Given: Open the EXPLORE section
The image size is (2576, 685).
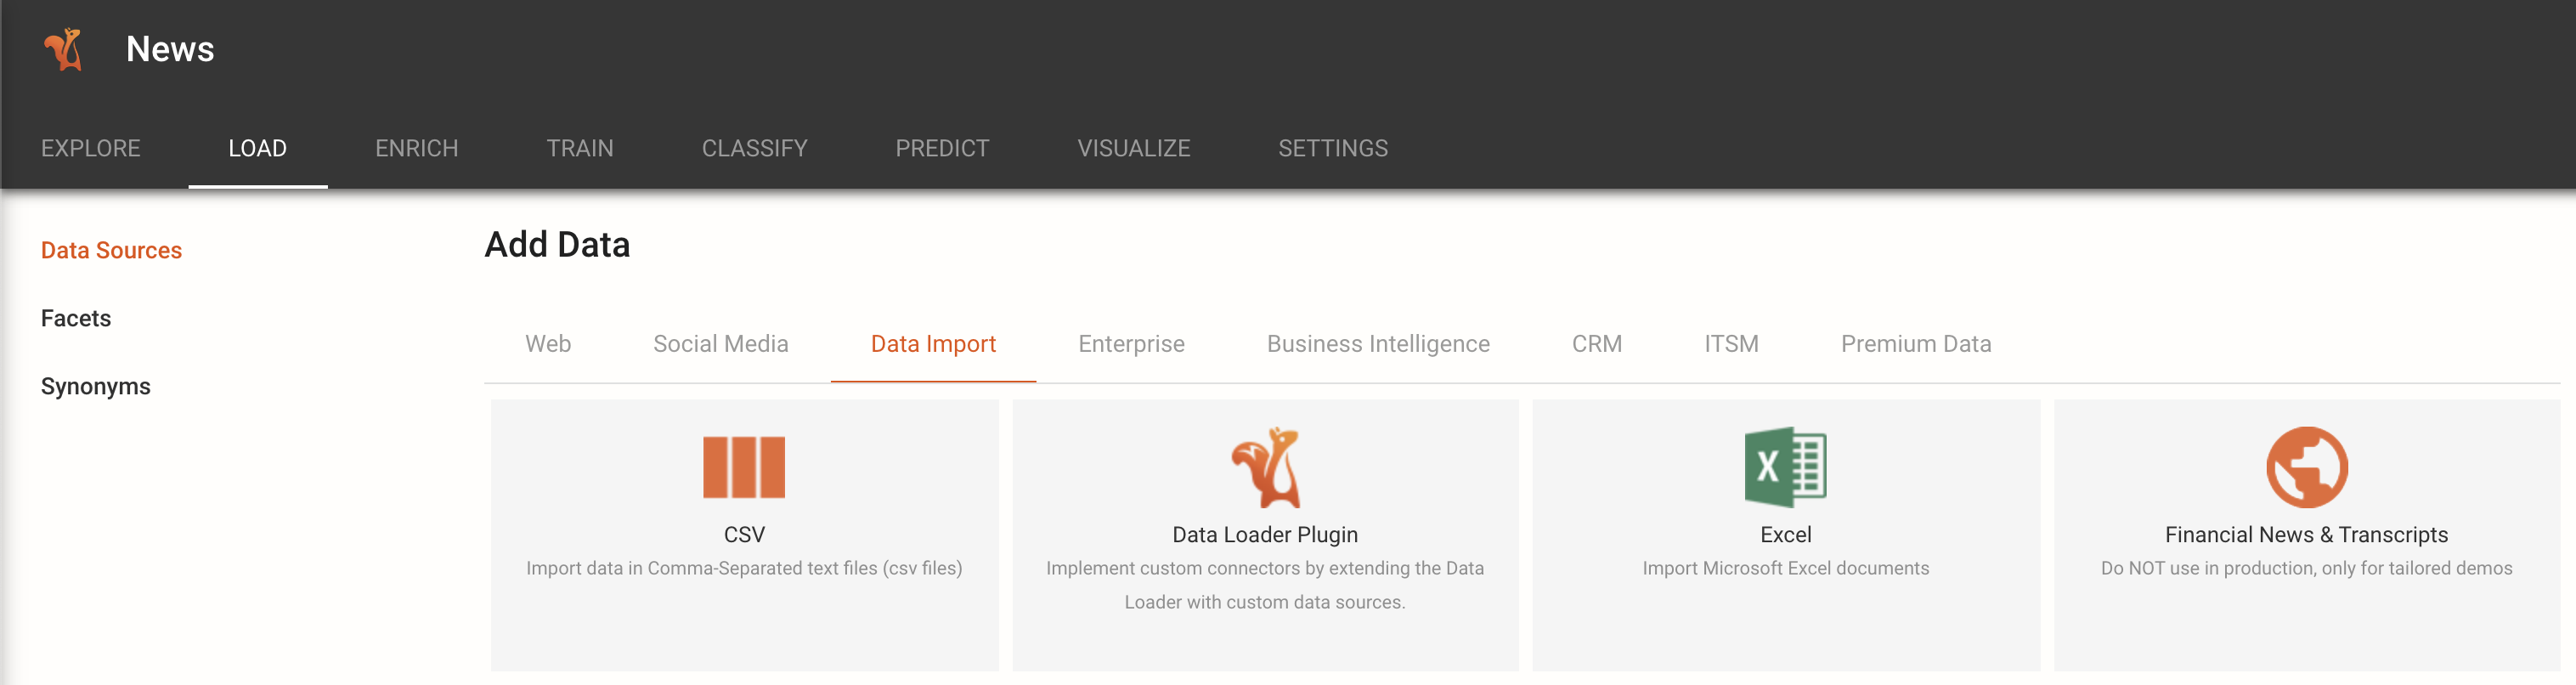Looking at the screenshot, I should [91, 148].
